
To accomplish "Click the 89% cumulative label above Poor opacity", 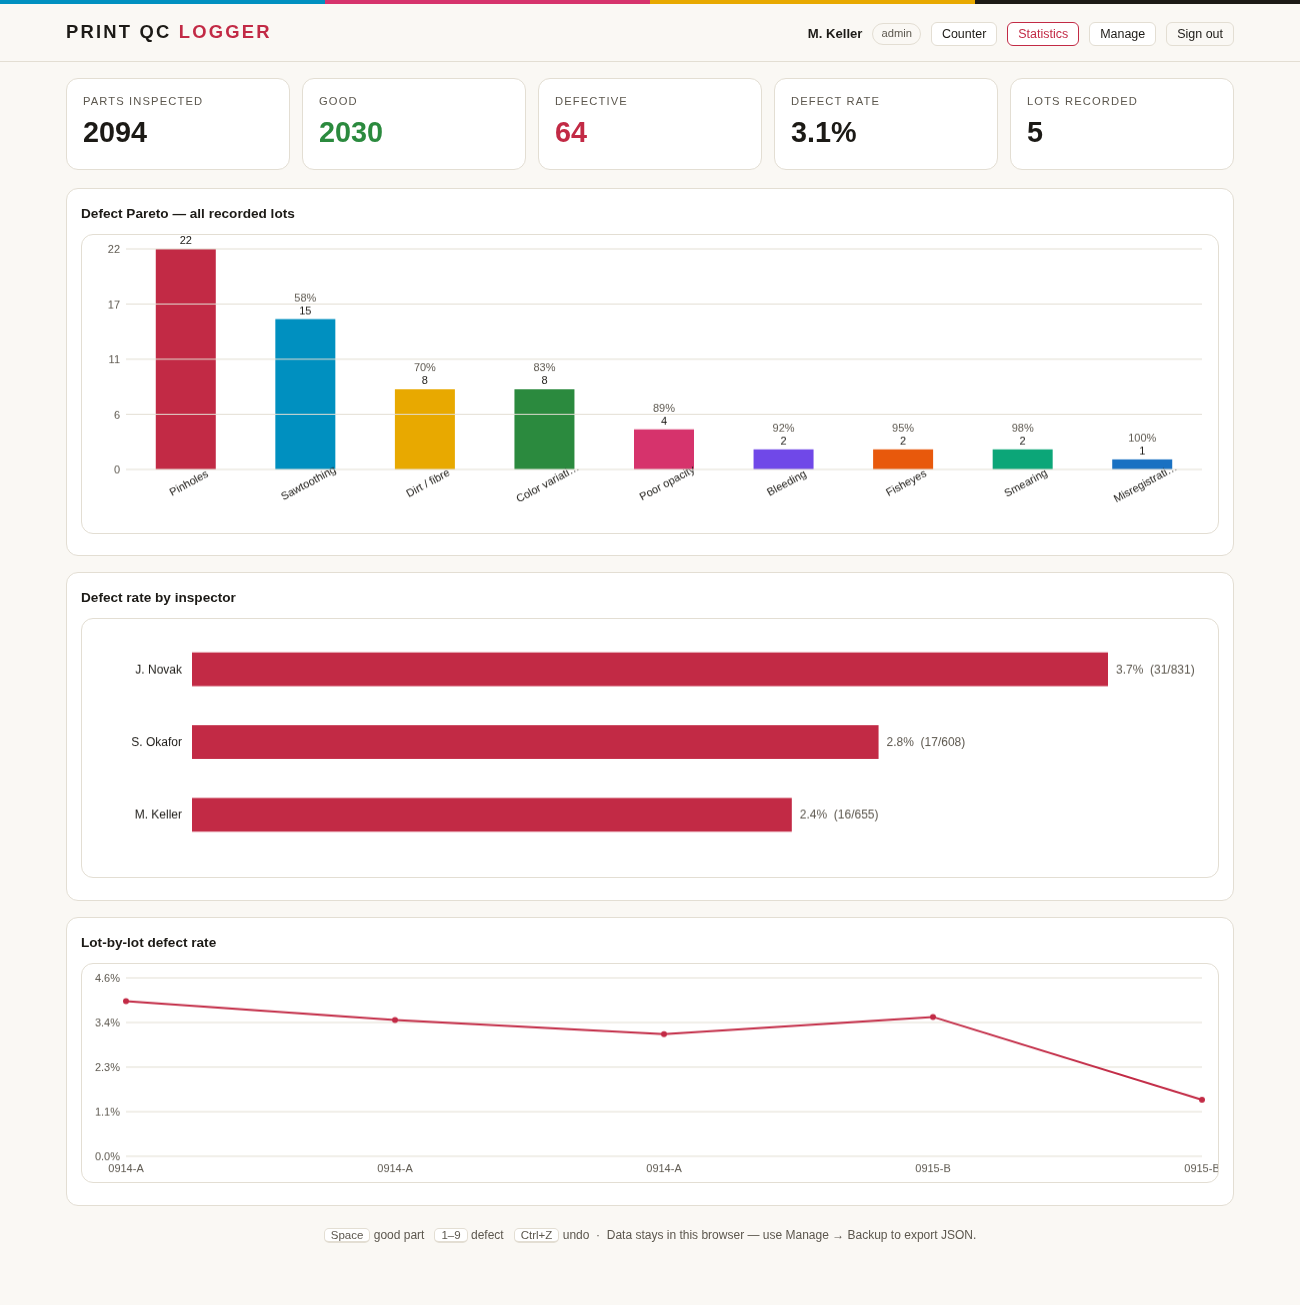I will (x=664, y=408).
